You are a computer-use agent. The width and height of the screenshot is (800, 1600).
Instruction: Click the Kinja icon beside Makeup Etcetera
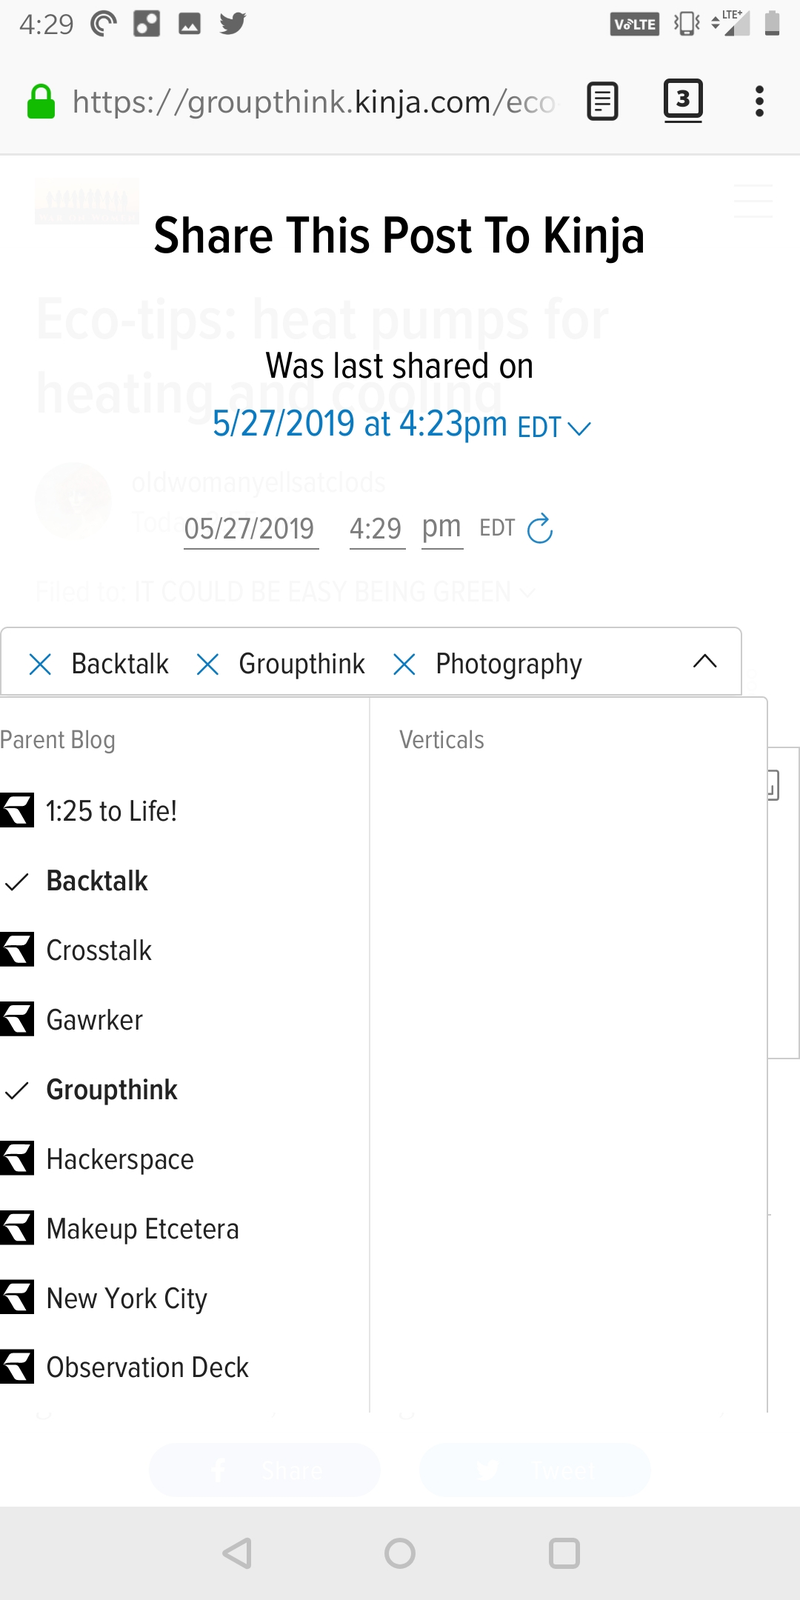17,1228
